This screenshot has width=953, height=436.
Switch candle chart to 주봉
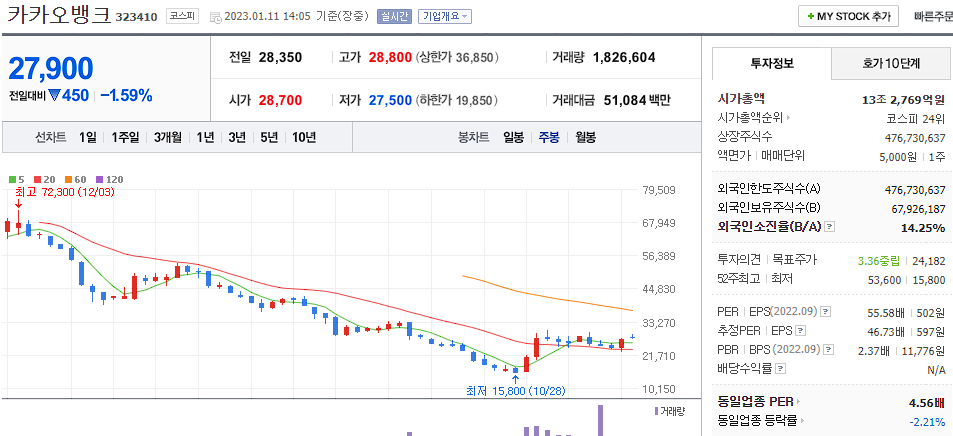(x=549, y=137)
